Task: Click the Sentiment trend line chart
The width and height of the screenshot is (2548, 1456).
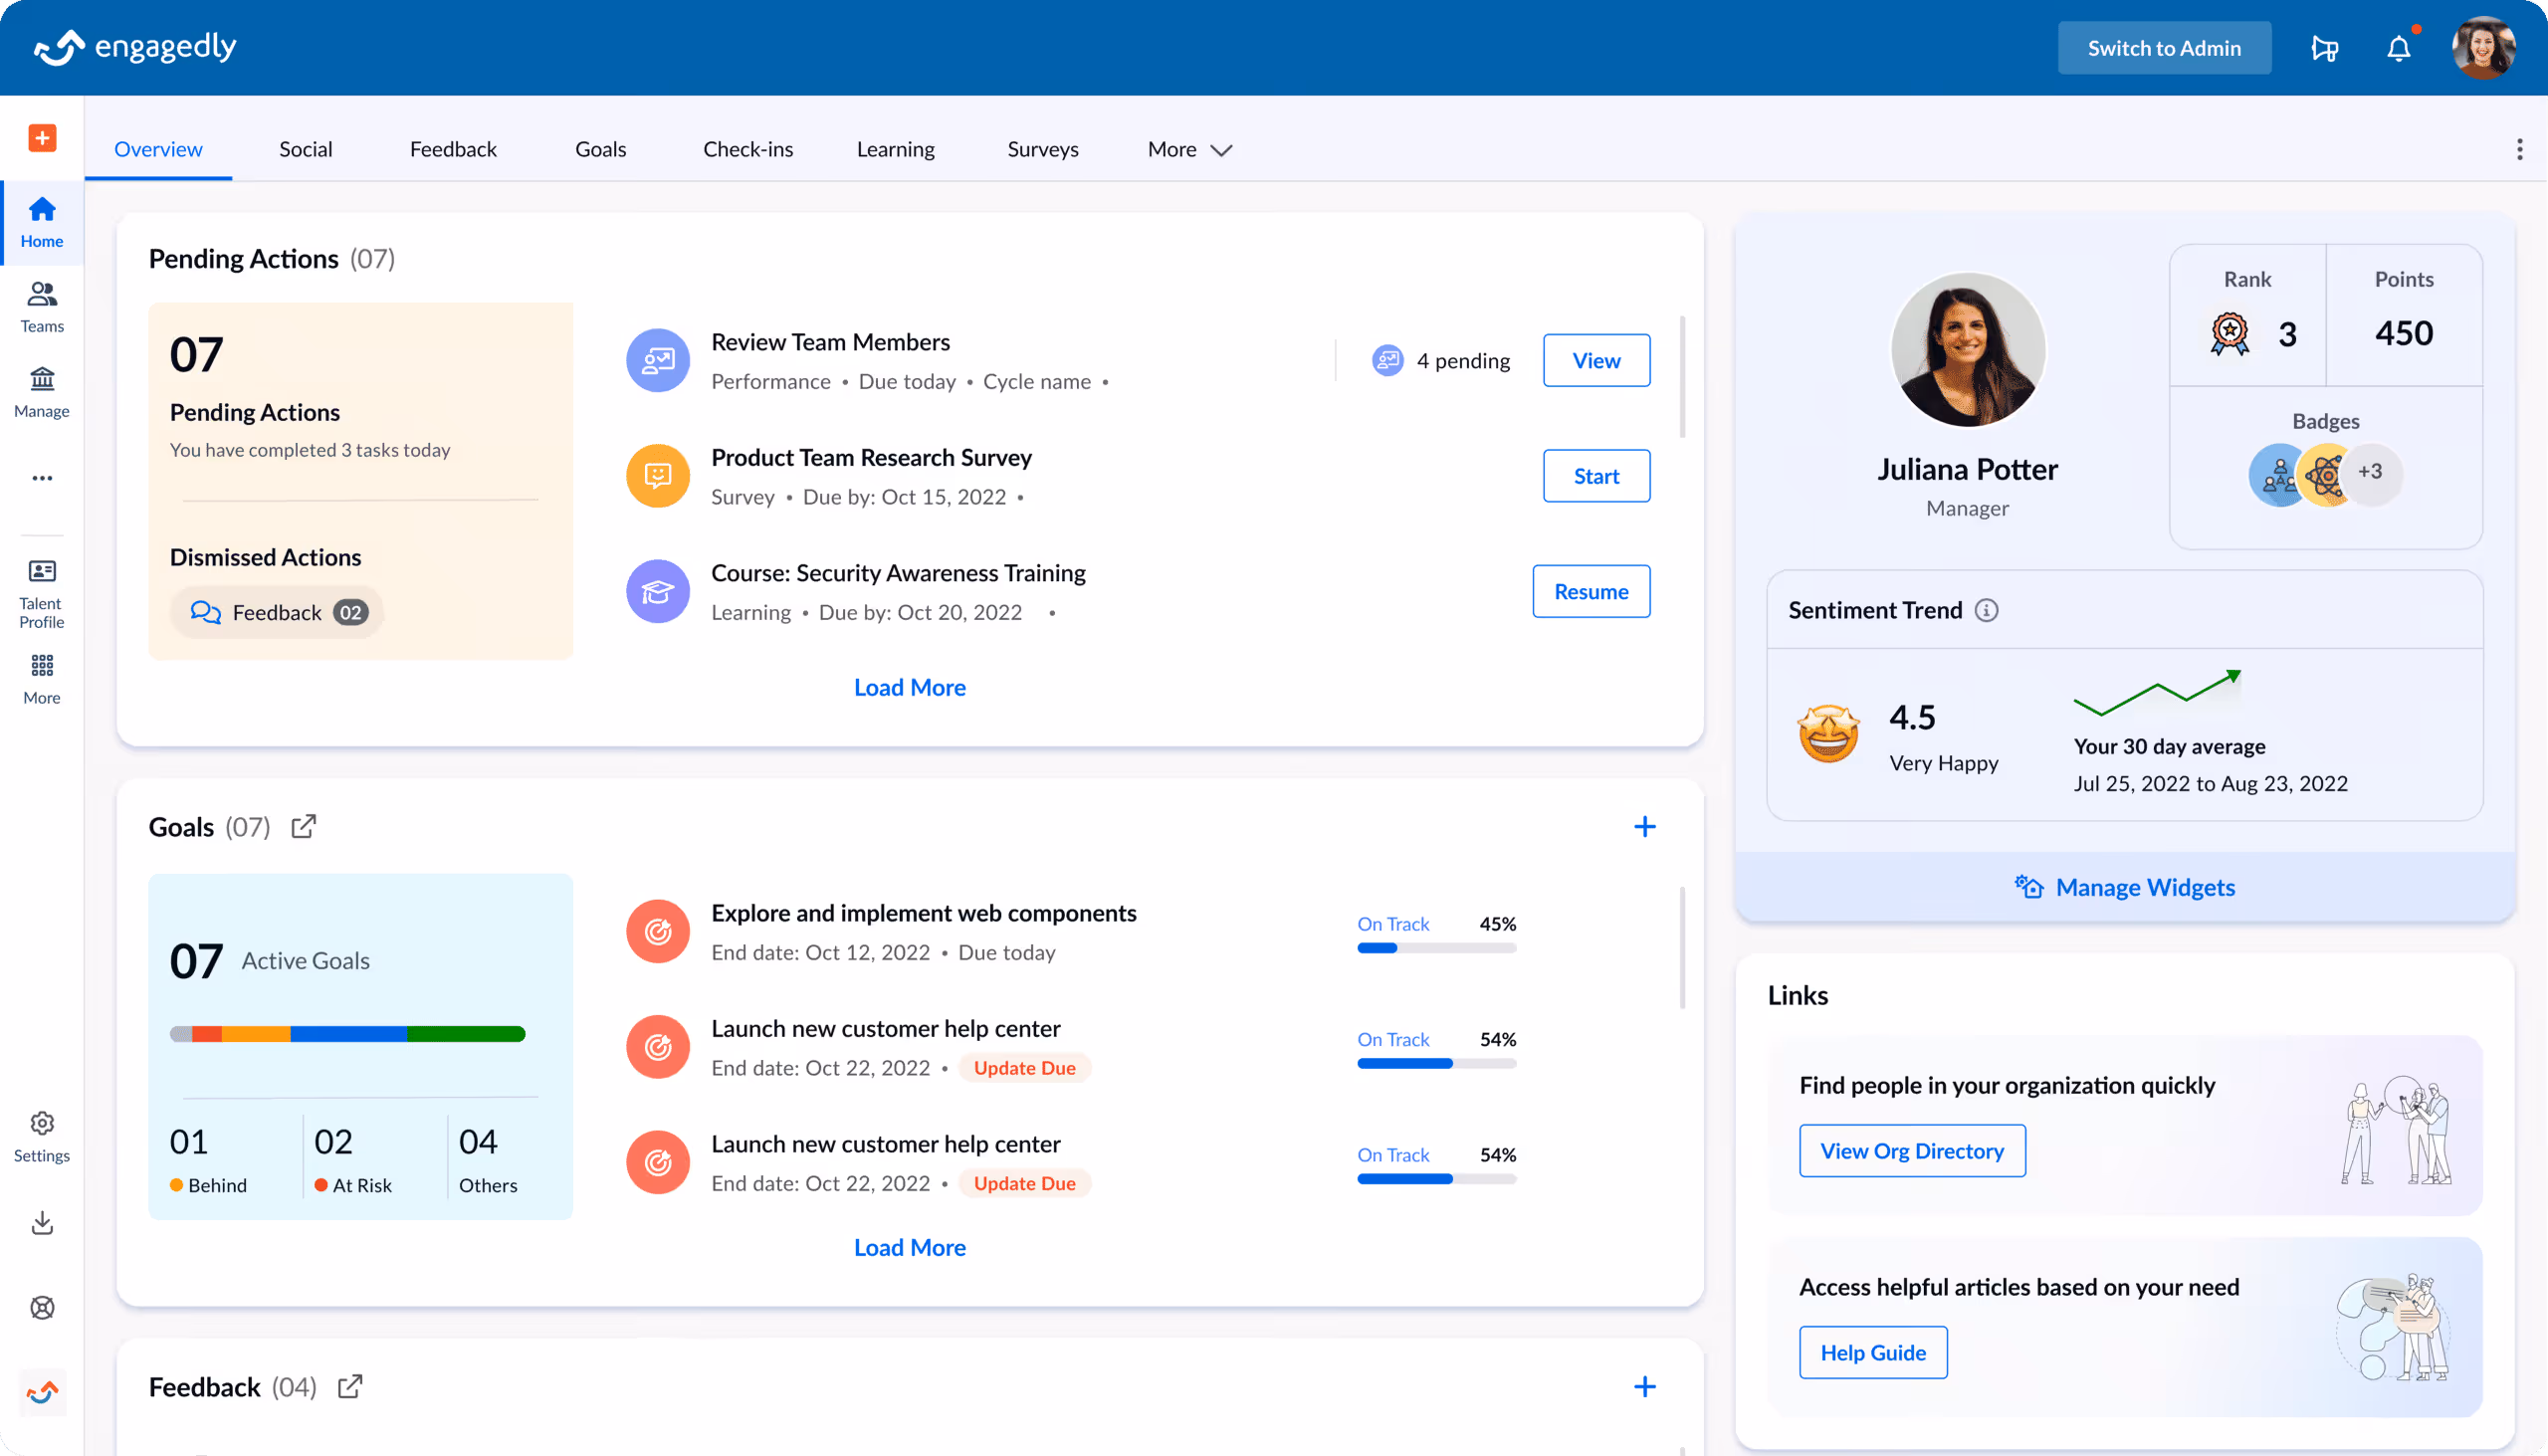Action: point(2157,692)
